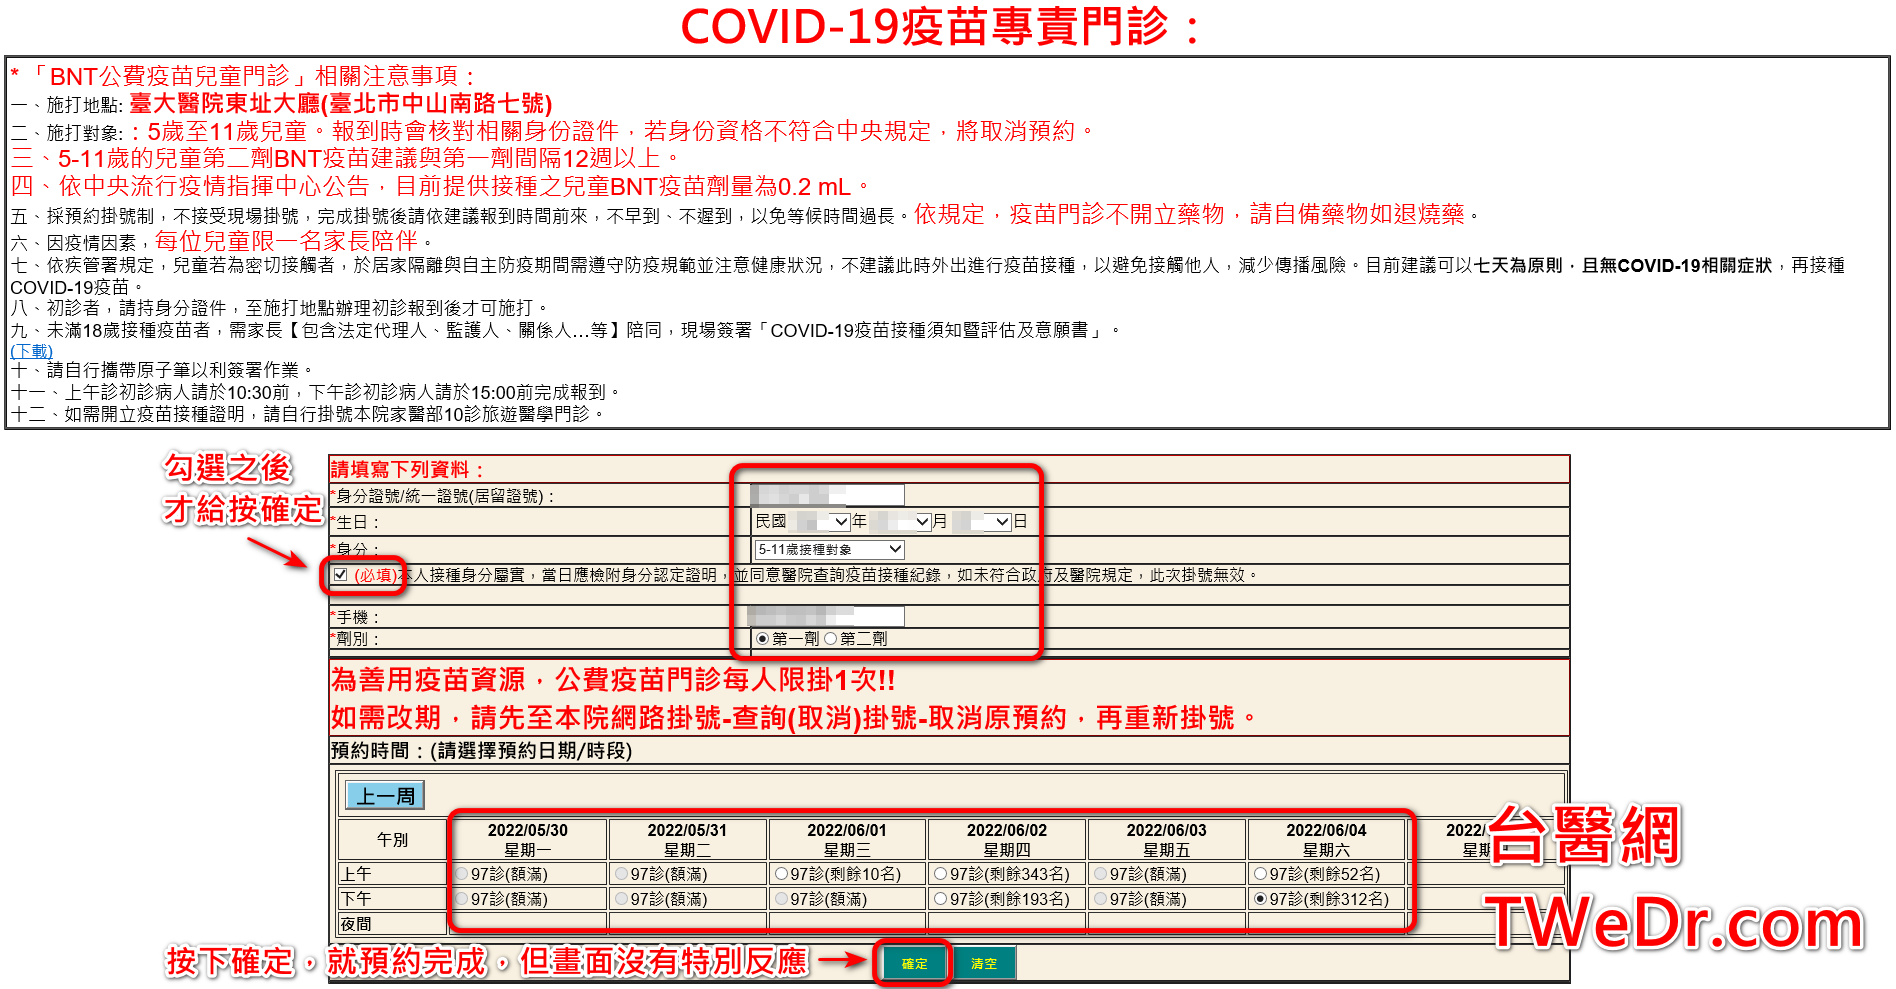Pick the 2022/05/31 下午 額滿 radio button

pos(622,899)
